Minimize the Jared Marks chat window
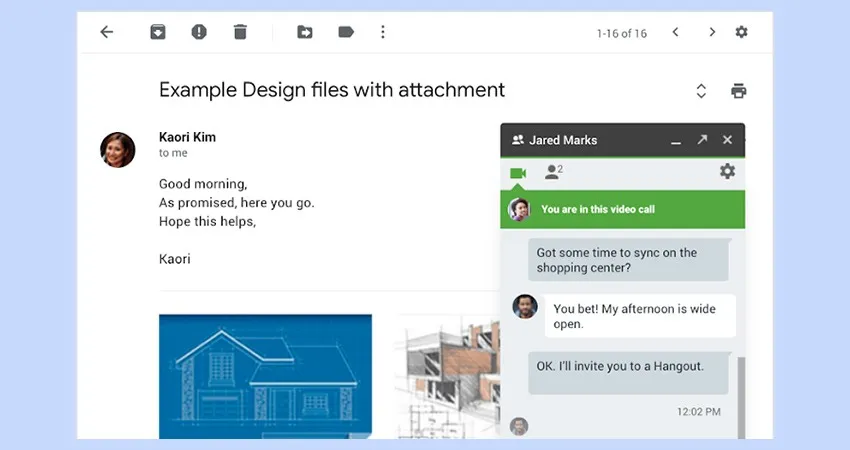Image resolution: width=850 pixels, height=450 pixels. coord(675,141)
